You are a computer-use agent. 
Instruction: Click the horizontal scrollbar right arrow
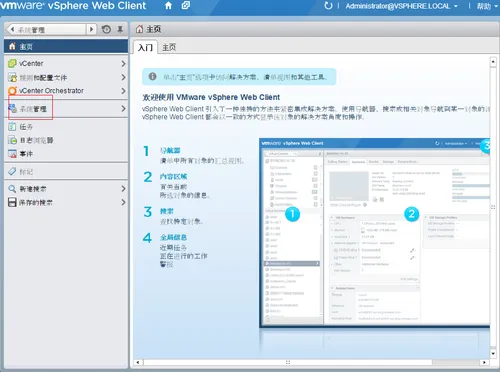point(484,362)
